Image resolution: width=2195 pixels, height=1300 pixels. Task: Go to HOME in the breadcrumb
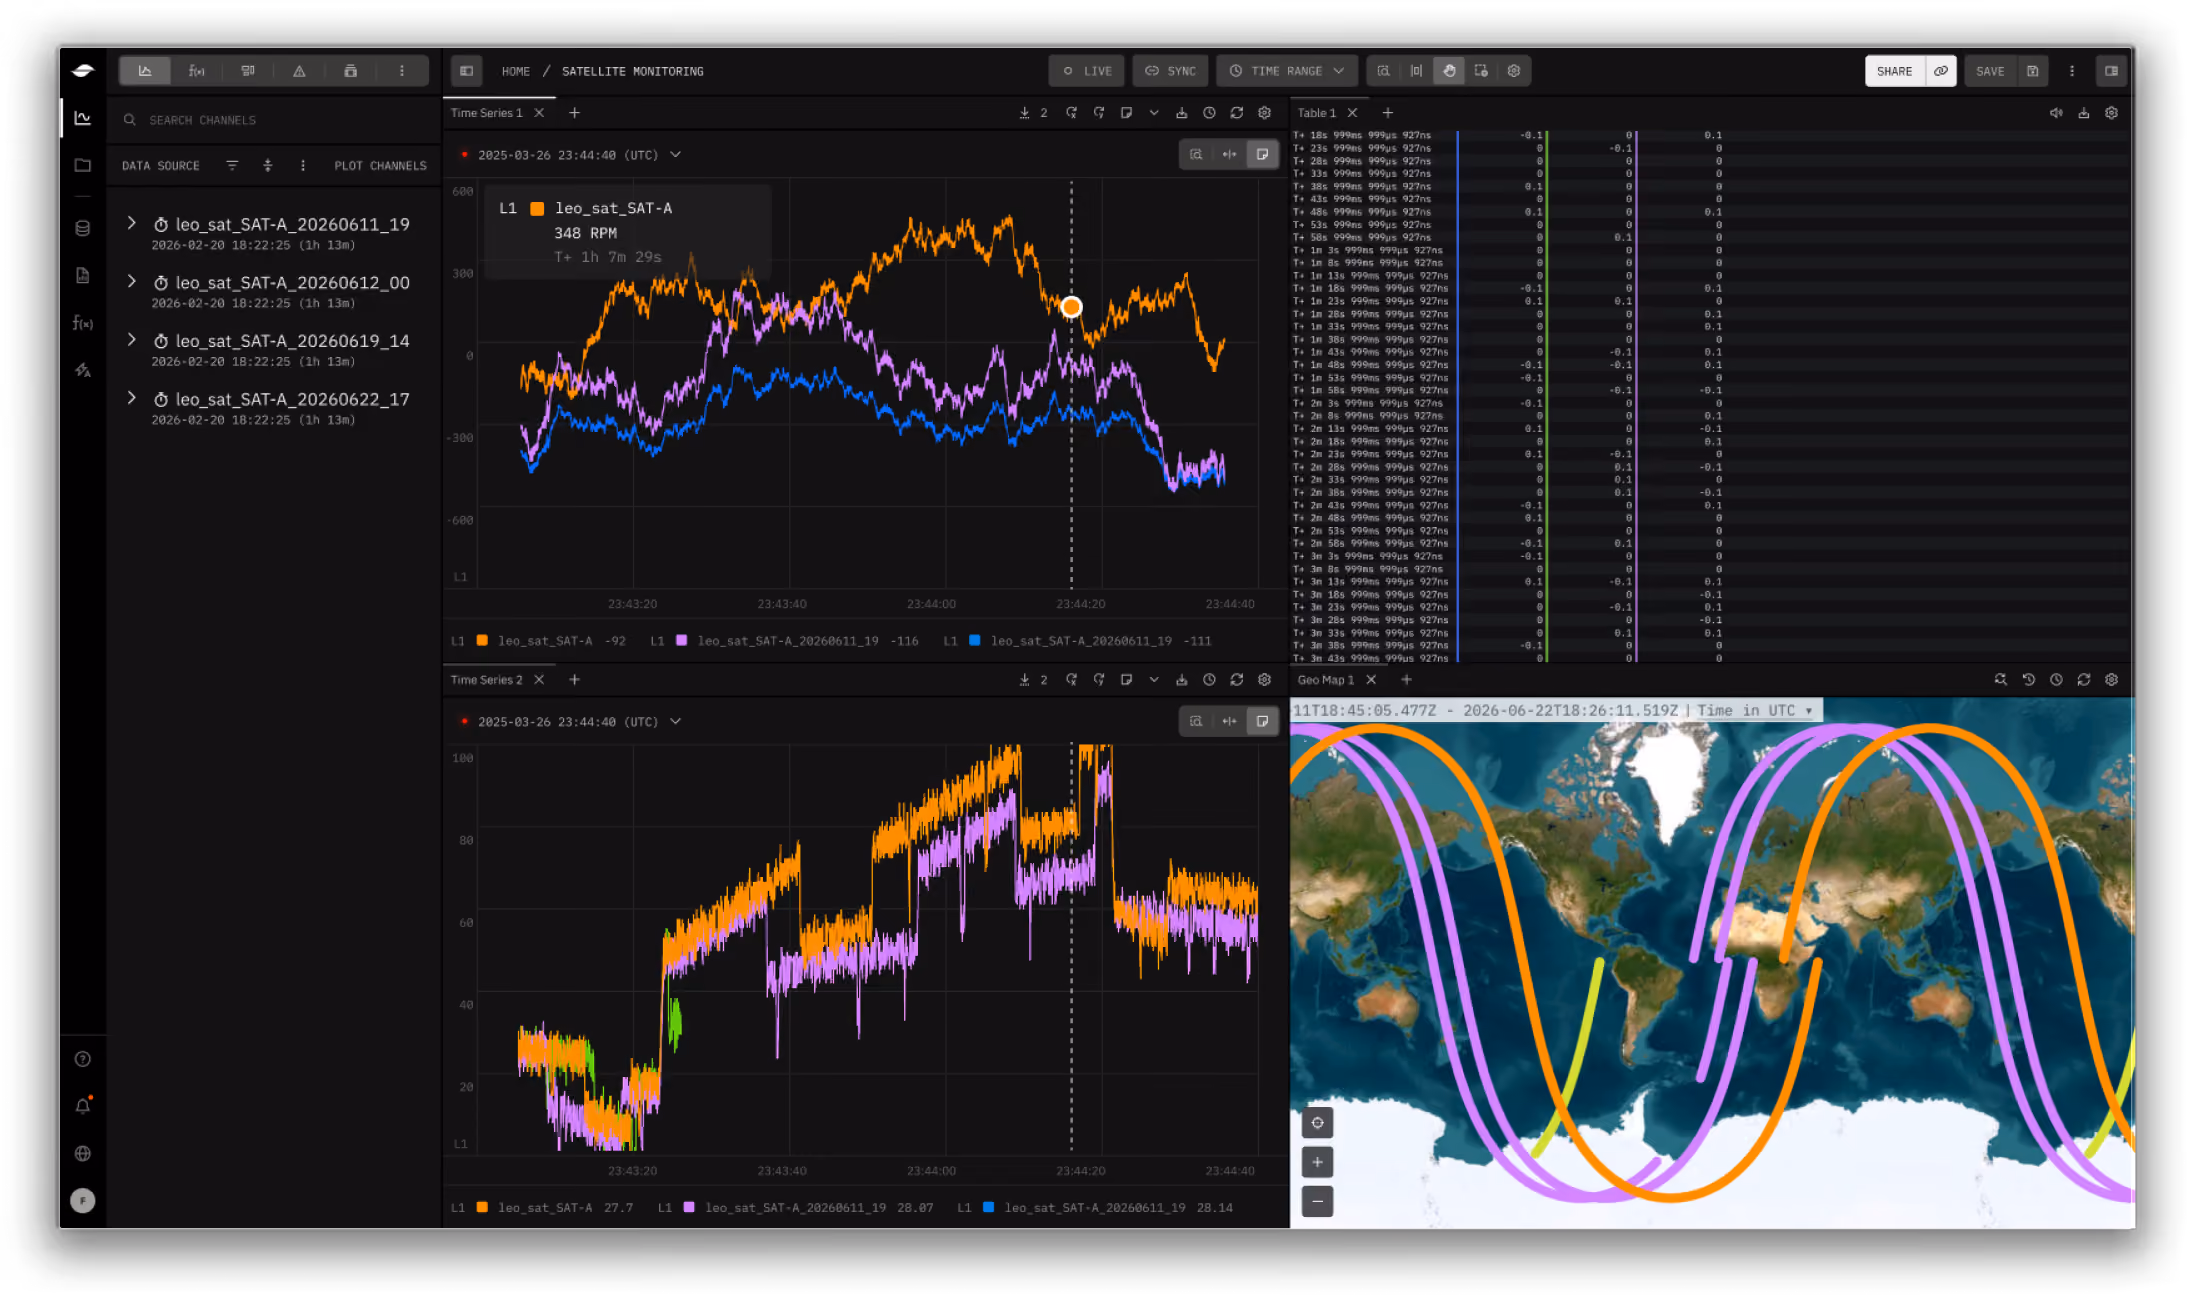(516, 71)
